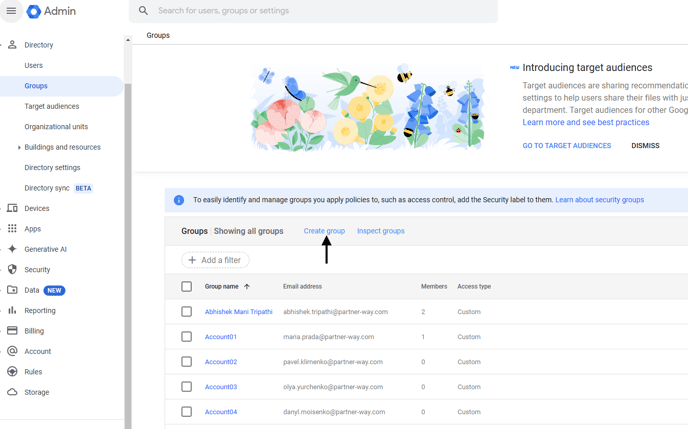This screenshot has width=688, height=429.
Task: Open Security shield icon in sidebar
Action: (12, 270)
